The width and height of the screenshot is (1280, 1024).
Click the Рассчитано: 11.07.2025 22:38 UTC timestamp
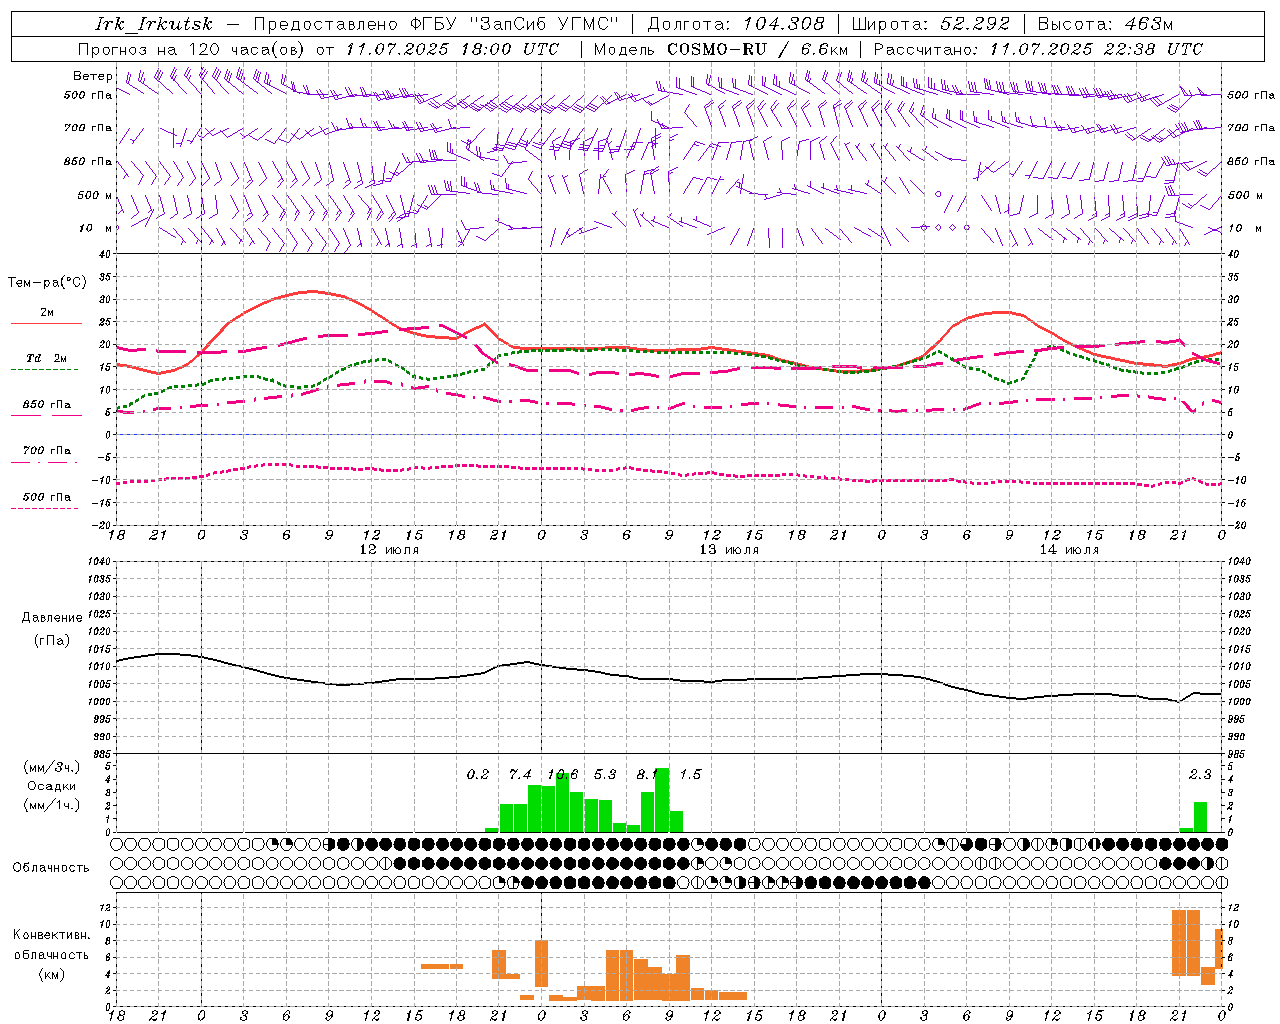pos(1038,49)
